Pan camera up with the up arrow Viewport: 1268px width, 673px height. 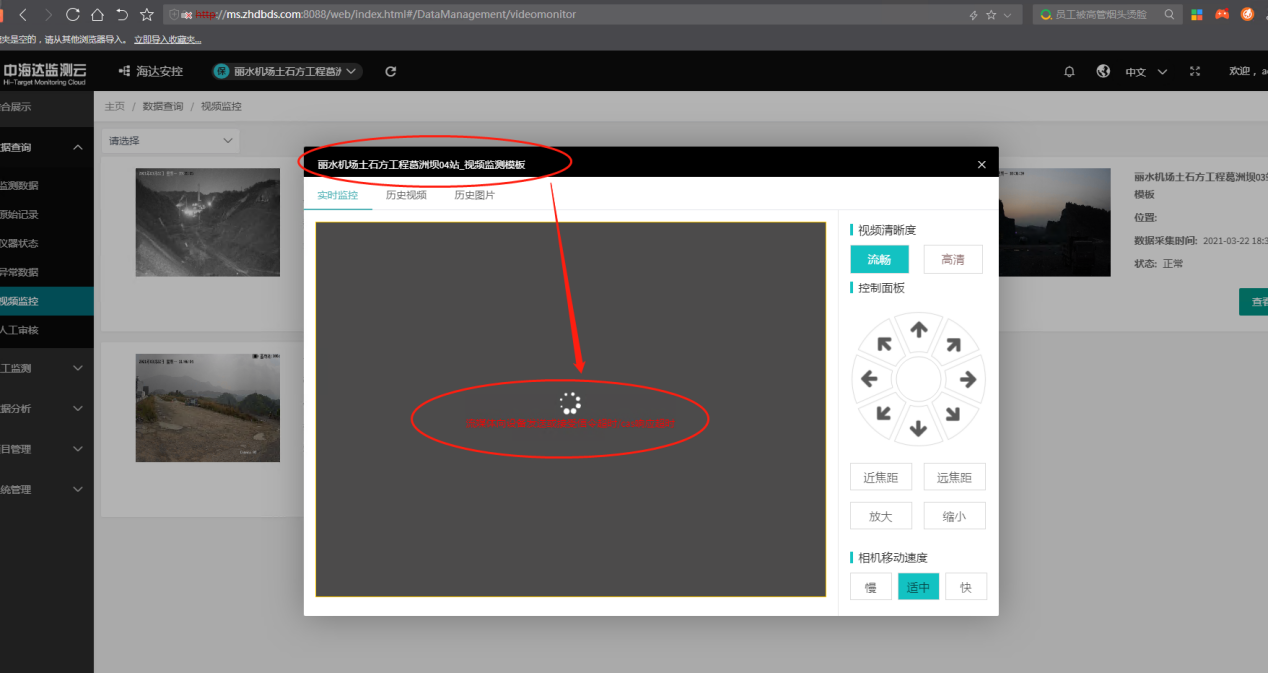[919, 329]
